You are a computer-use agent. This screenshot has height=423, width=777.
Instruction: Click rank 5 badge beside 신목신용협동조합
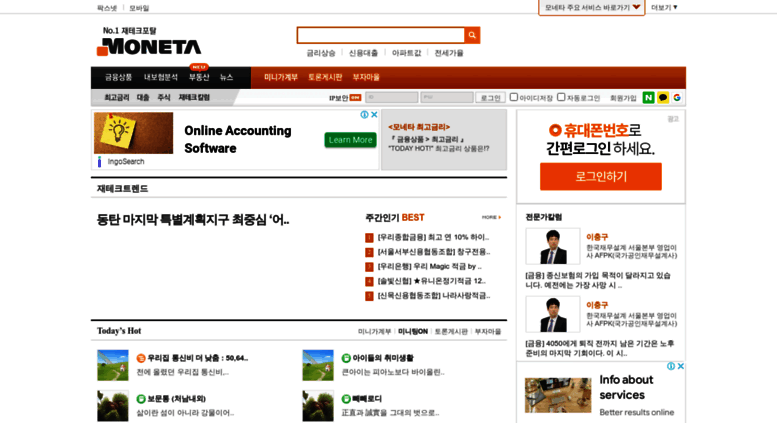(x=369, y=296)
